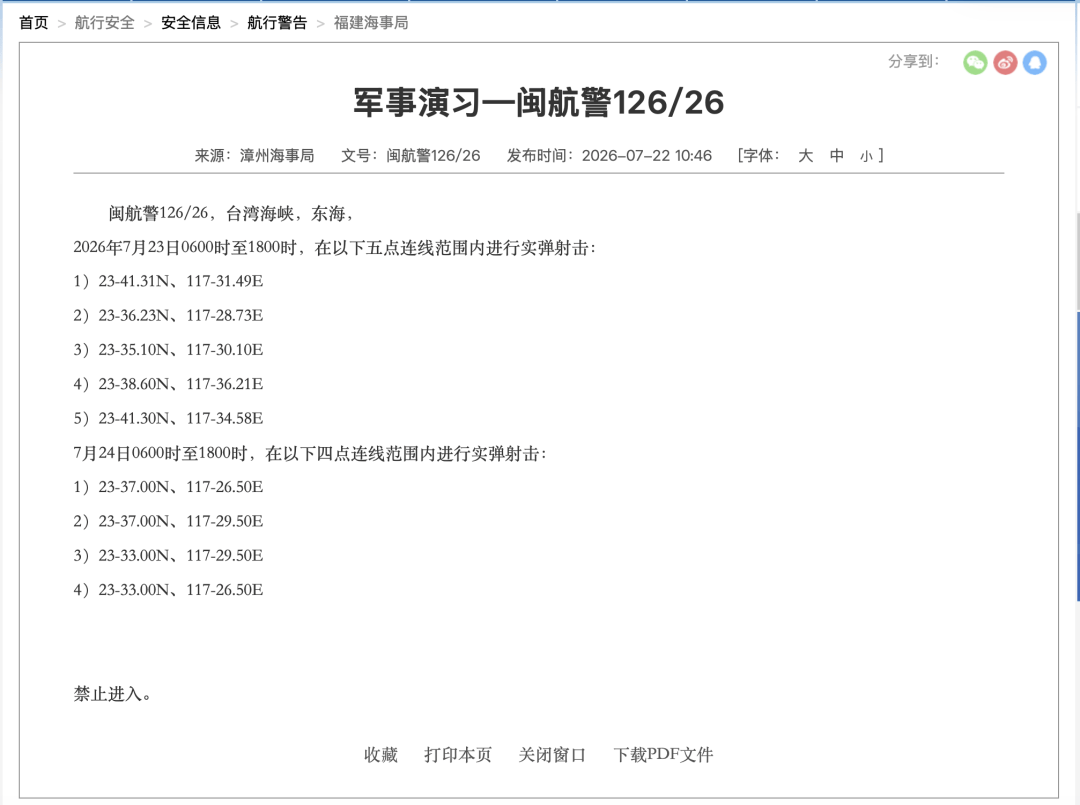This screenshot has height=805, width=1080.
Task: Set font size to 小
Action: click(866, 156)
